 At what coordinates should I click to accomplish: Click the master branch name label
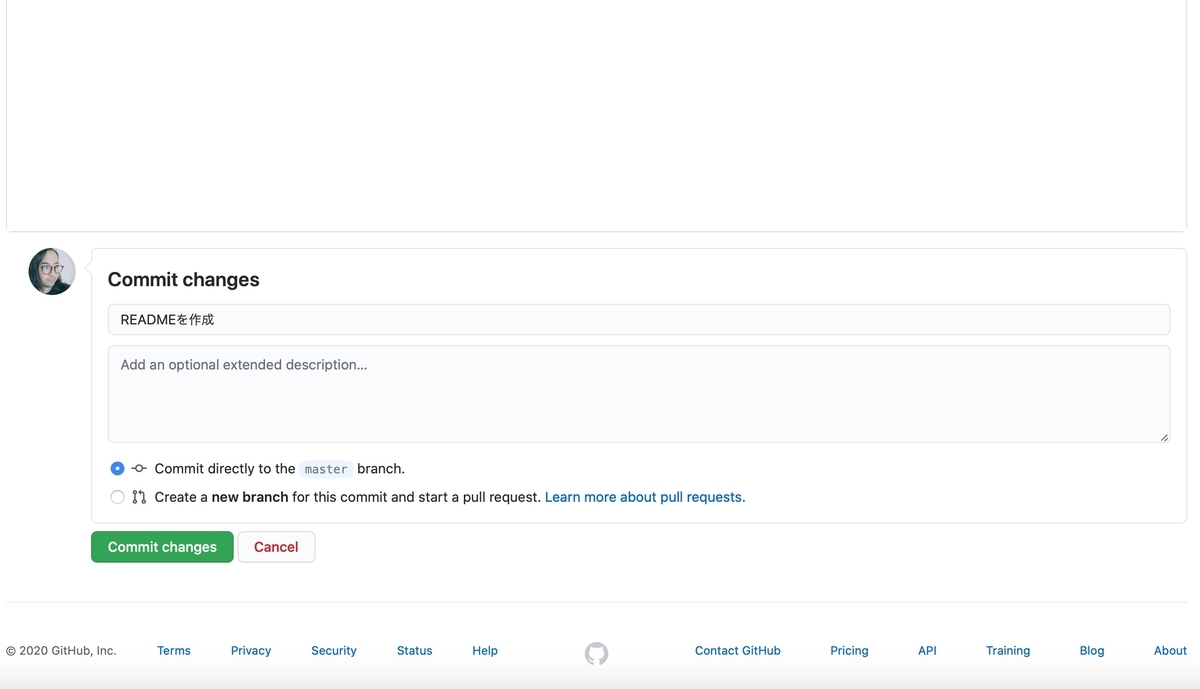pos(326,469)
